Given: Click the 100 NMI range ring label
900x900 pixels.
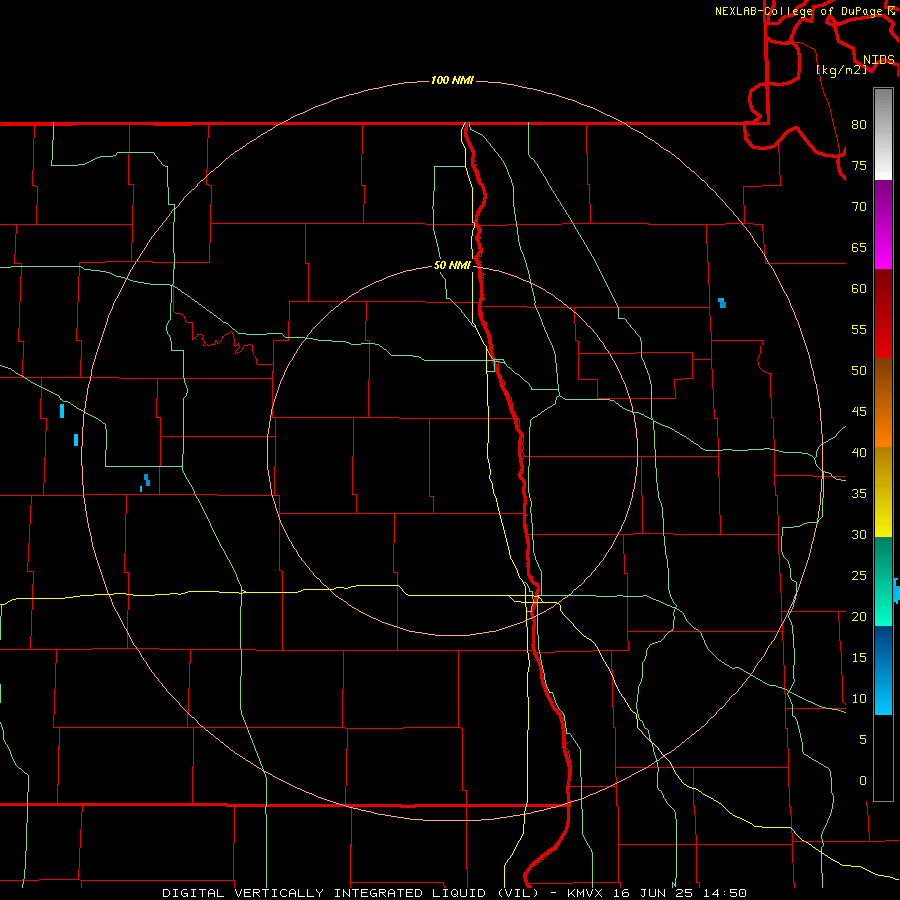Looking at the screenshot, I should pos(452,80).
